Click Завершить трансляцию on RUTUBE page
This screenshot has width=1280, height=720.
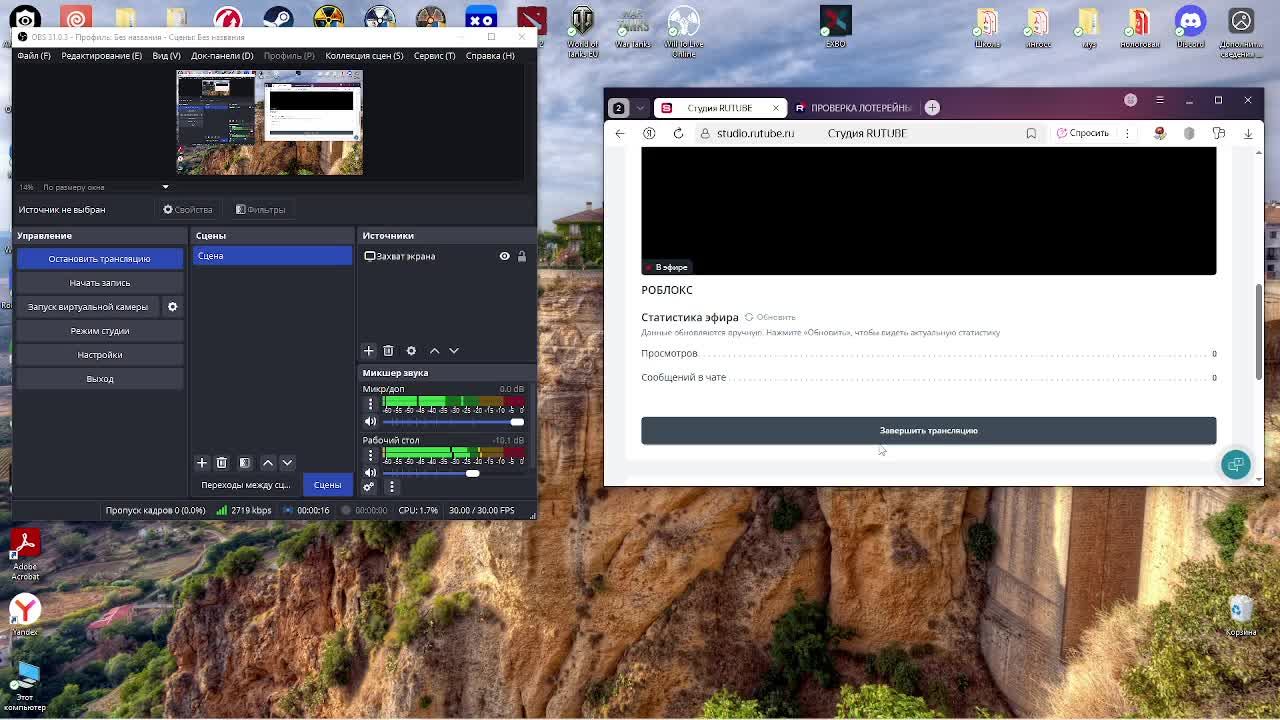point(928,430)
